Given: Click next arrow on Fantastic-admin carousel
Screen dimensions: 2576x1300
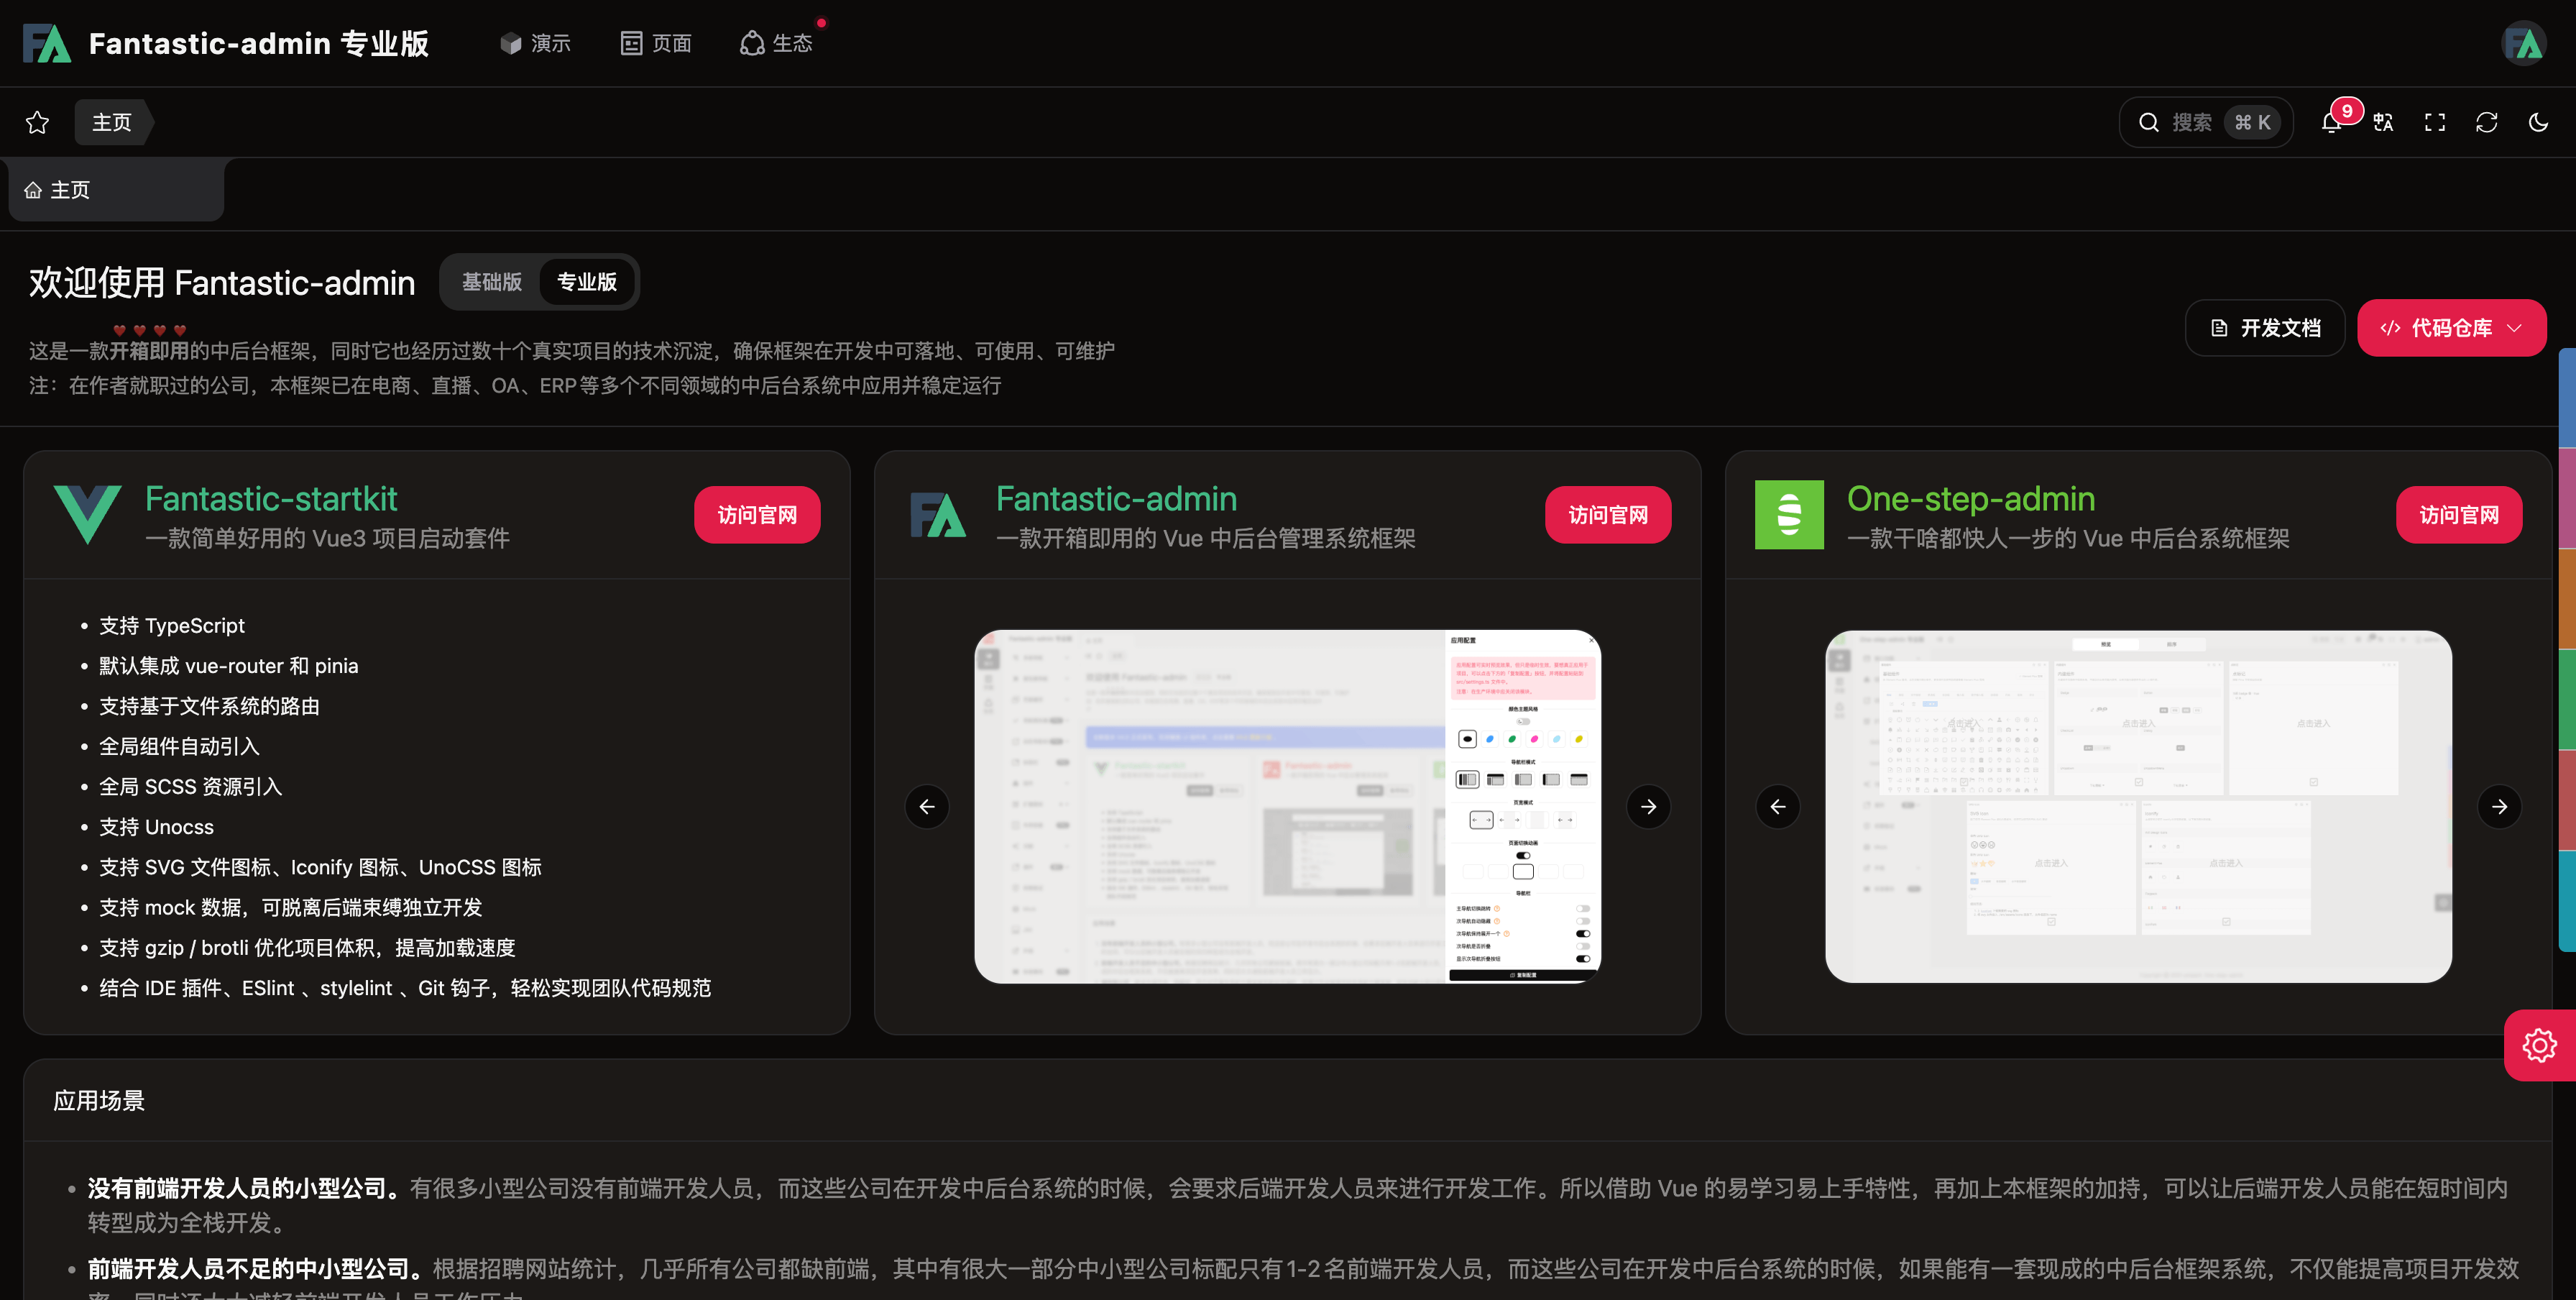Looking at the screenshot, I should [1648, 807].
